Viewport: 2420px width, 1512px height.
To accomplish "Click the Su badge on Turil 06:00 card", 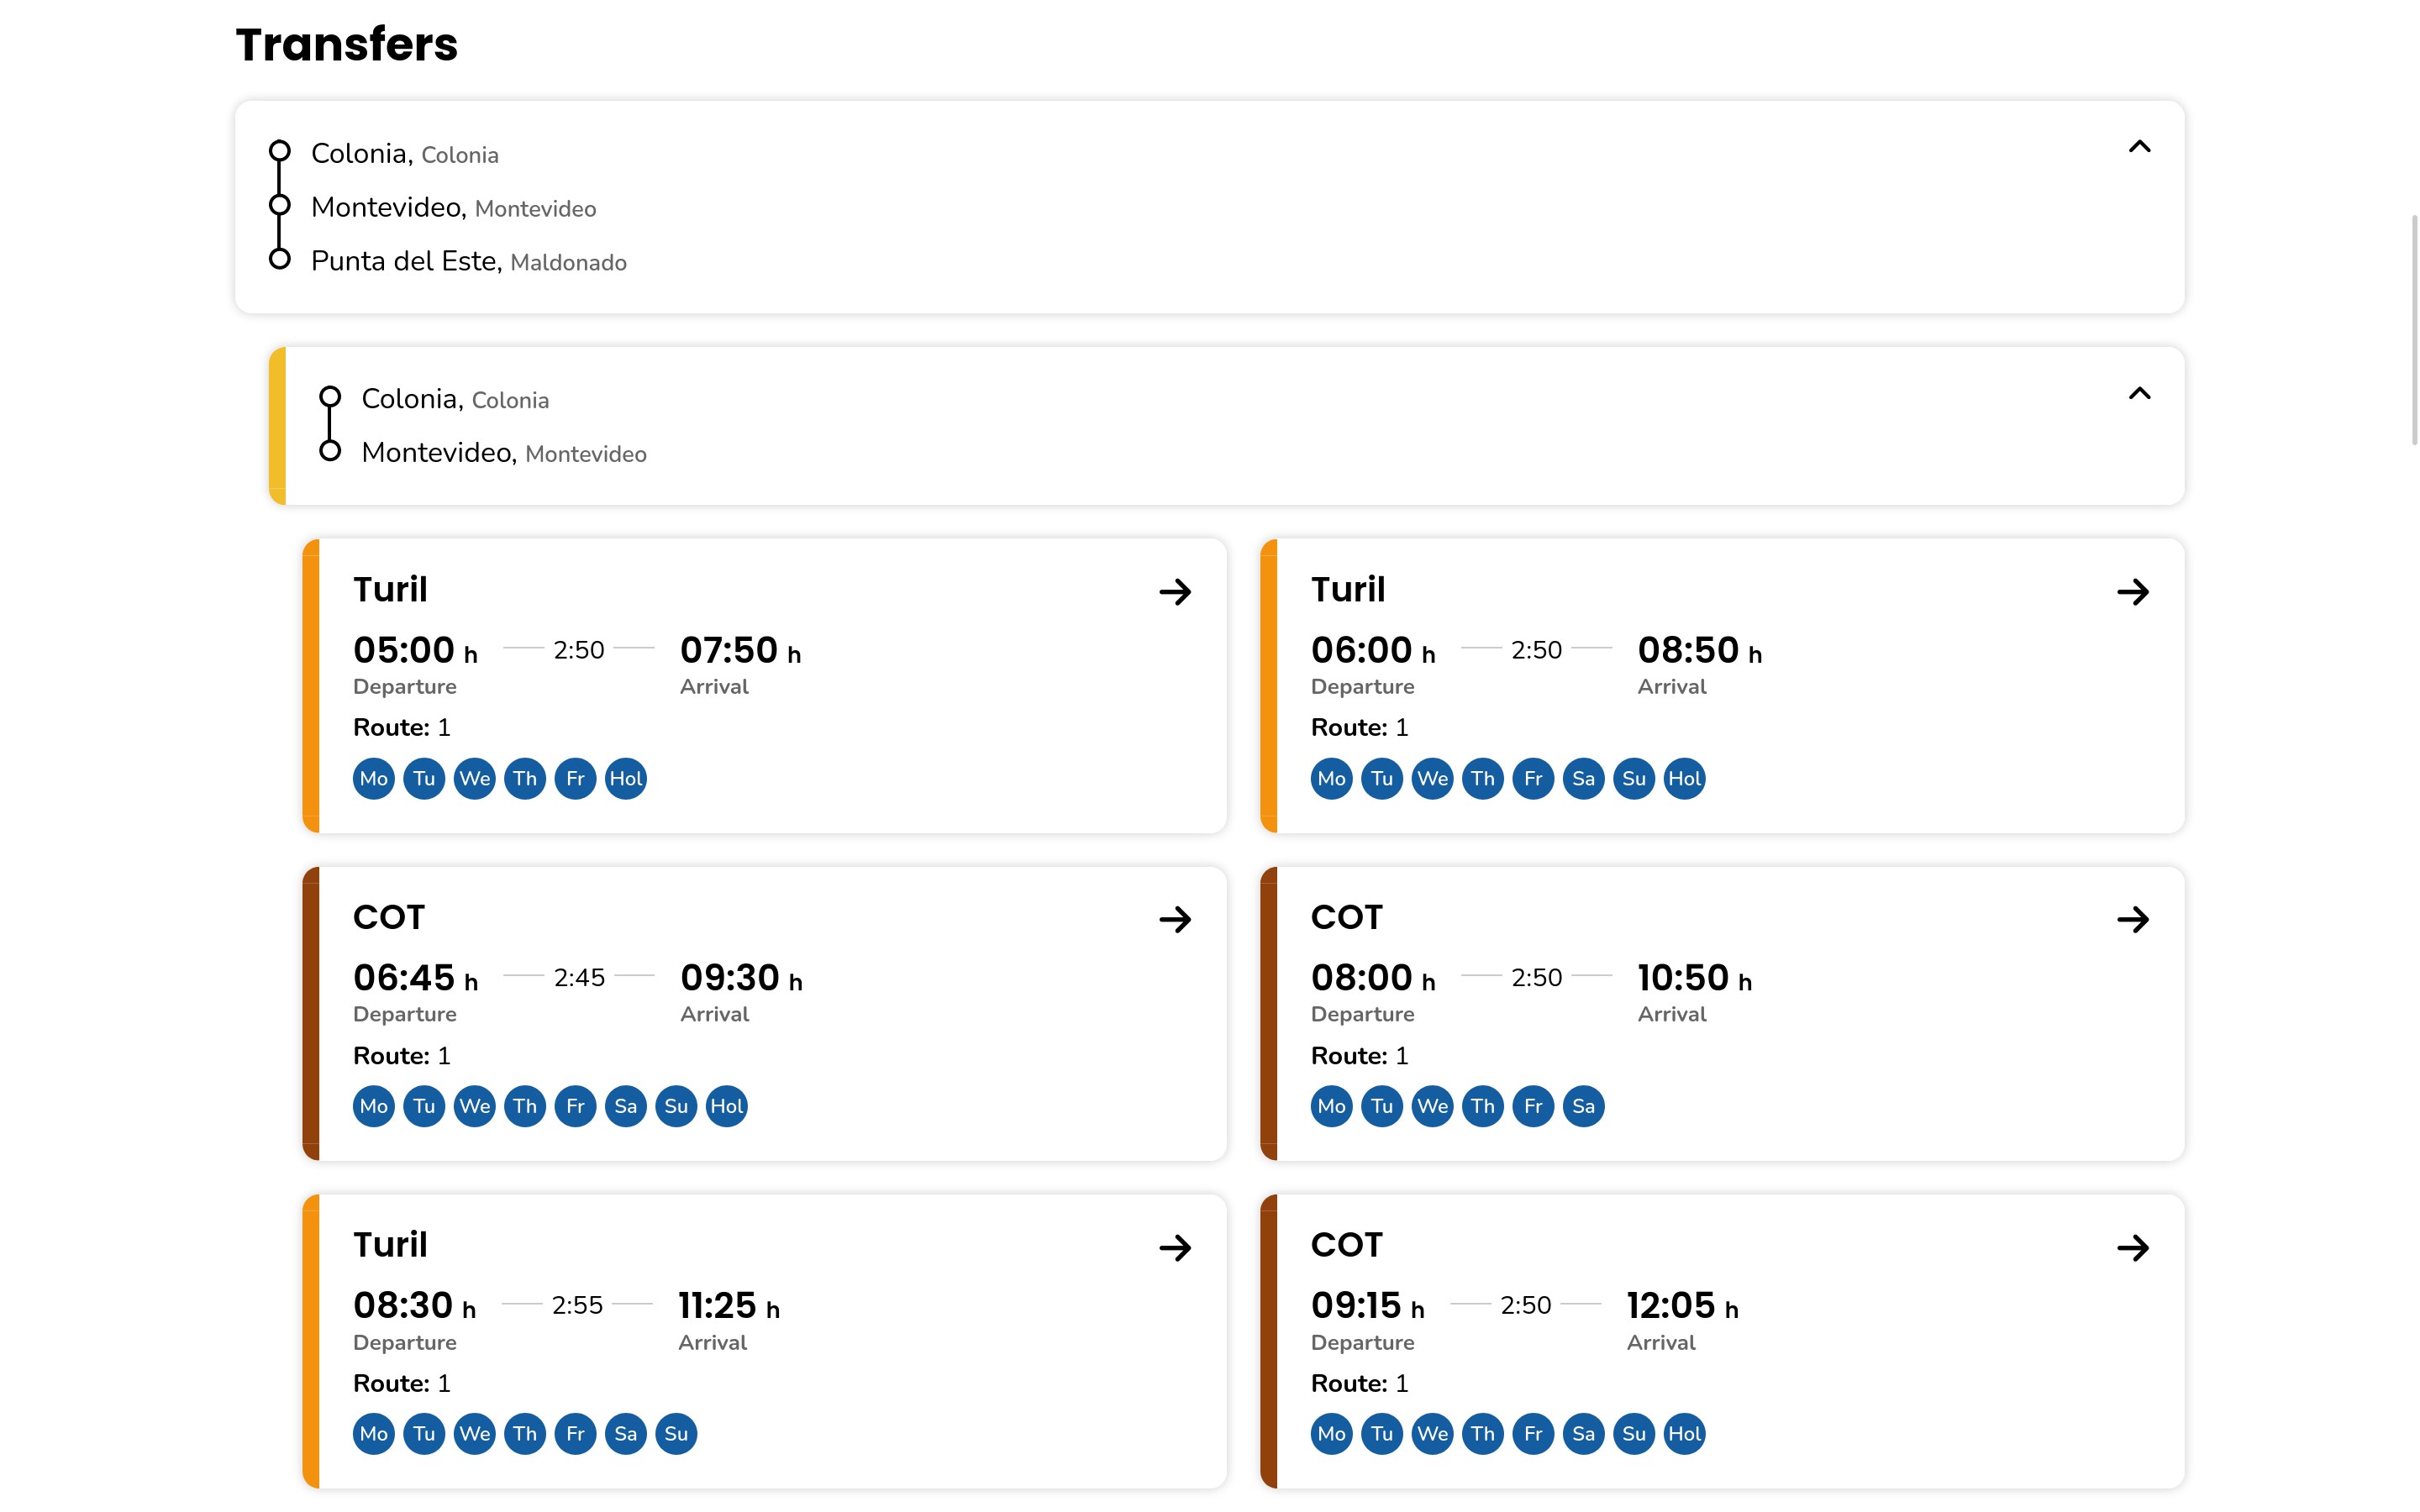I will point(1633,779).
